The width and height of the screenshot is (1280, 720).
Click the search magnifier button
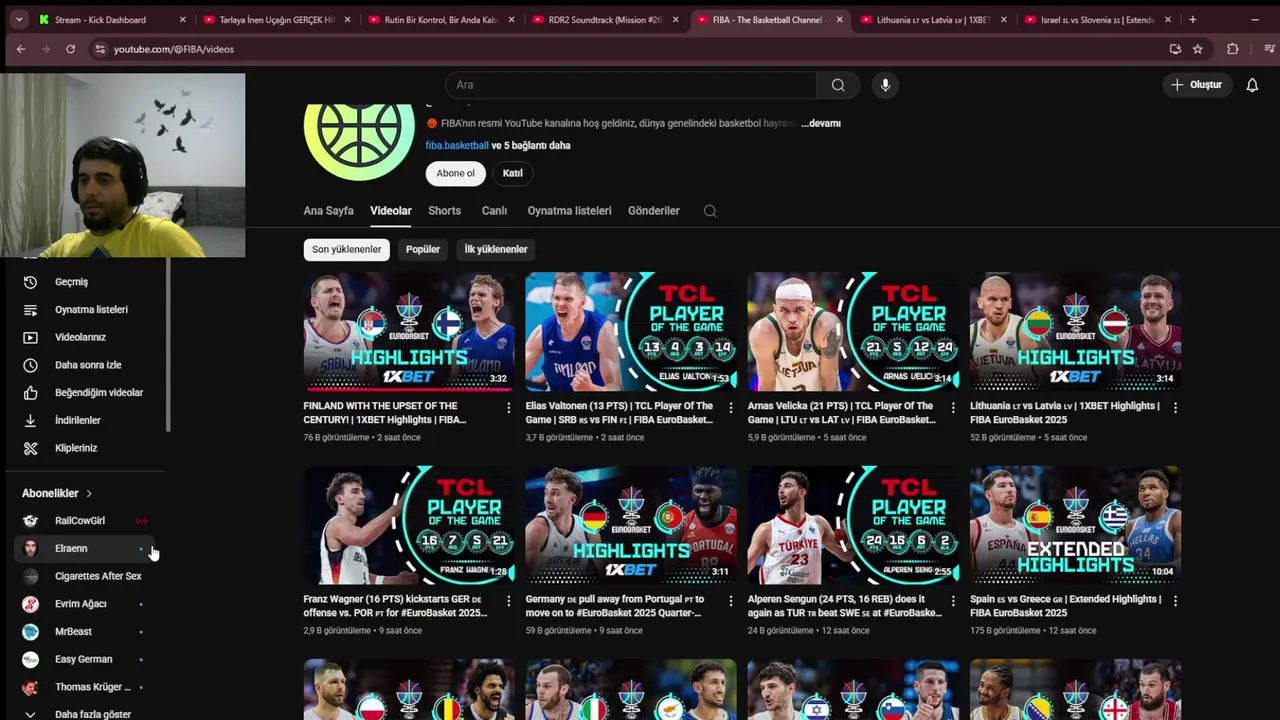838,85
